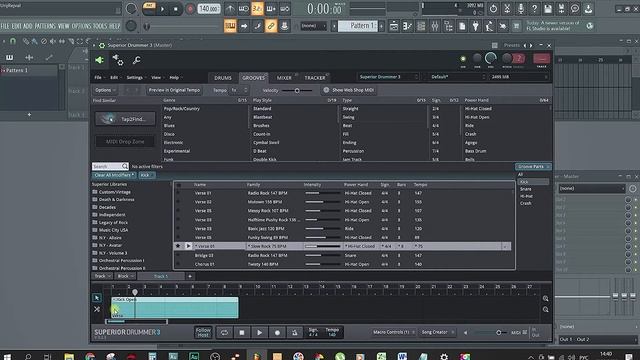Click the zoom in magnifier on the song timeline

click(545, 299)
